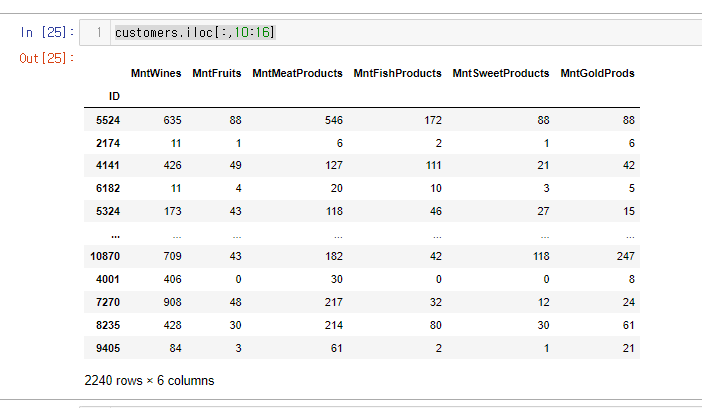Click row index 2174

coord(108,143)
